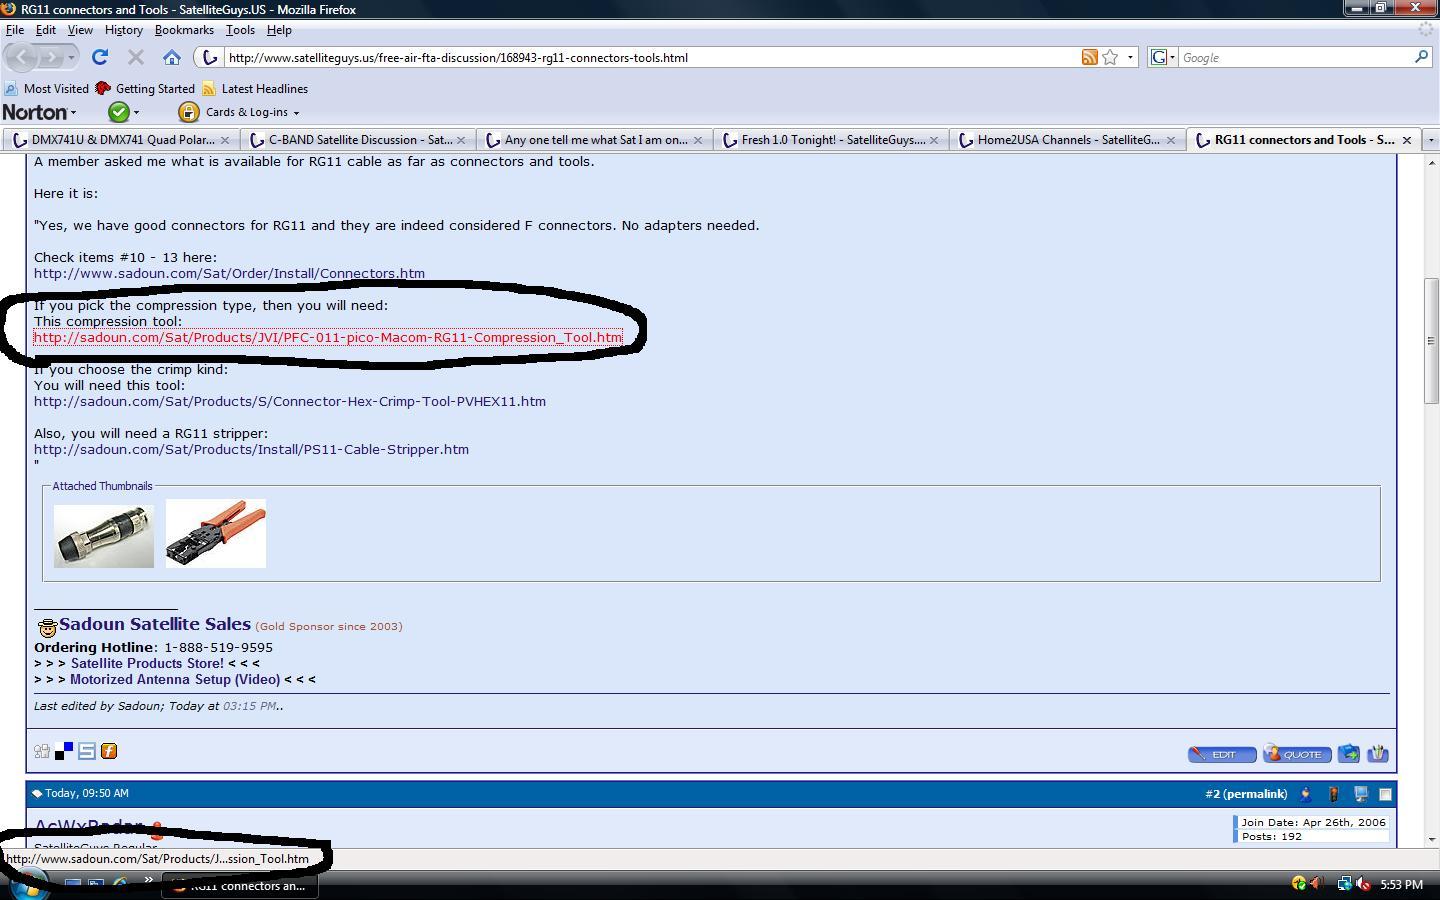The height and width of the screenshot is (900, 1440).
Task: Switch to Home2USA Channels tab
Action: (x=1067, y=140)
